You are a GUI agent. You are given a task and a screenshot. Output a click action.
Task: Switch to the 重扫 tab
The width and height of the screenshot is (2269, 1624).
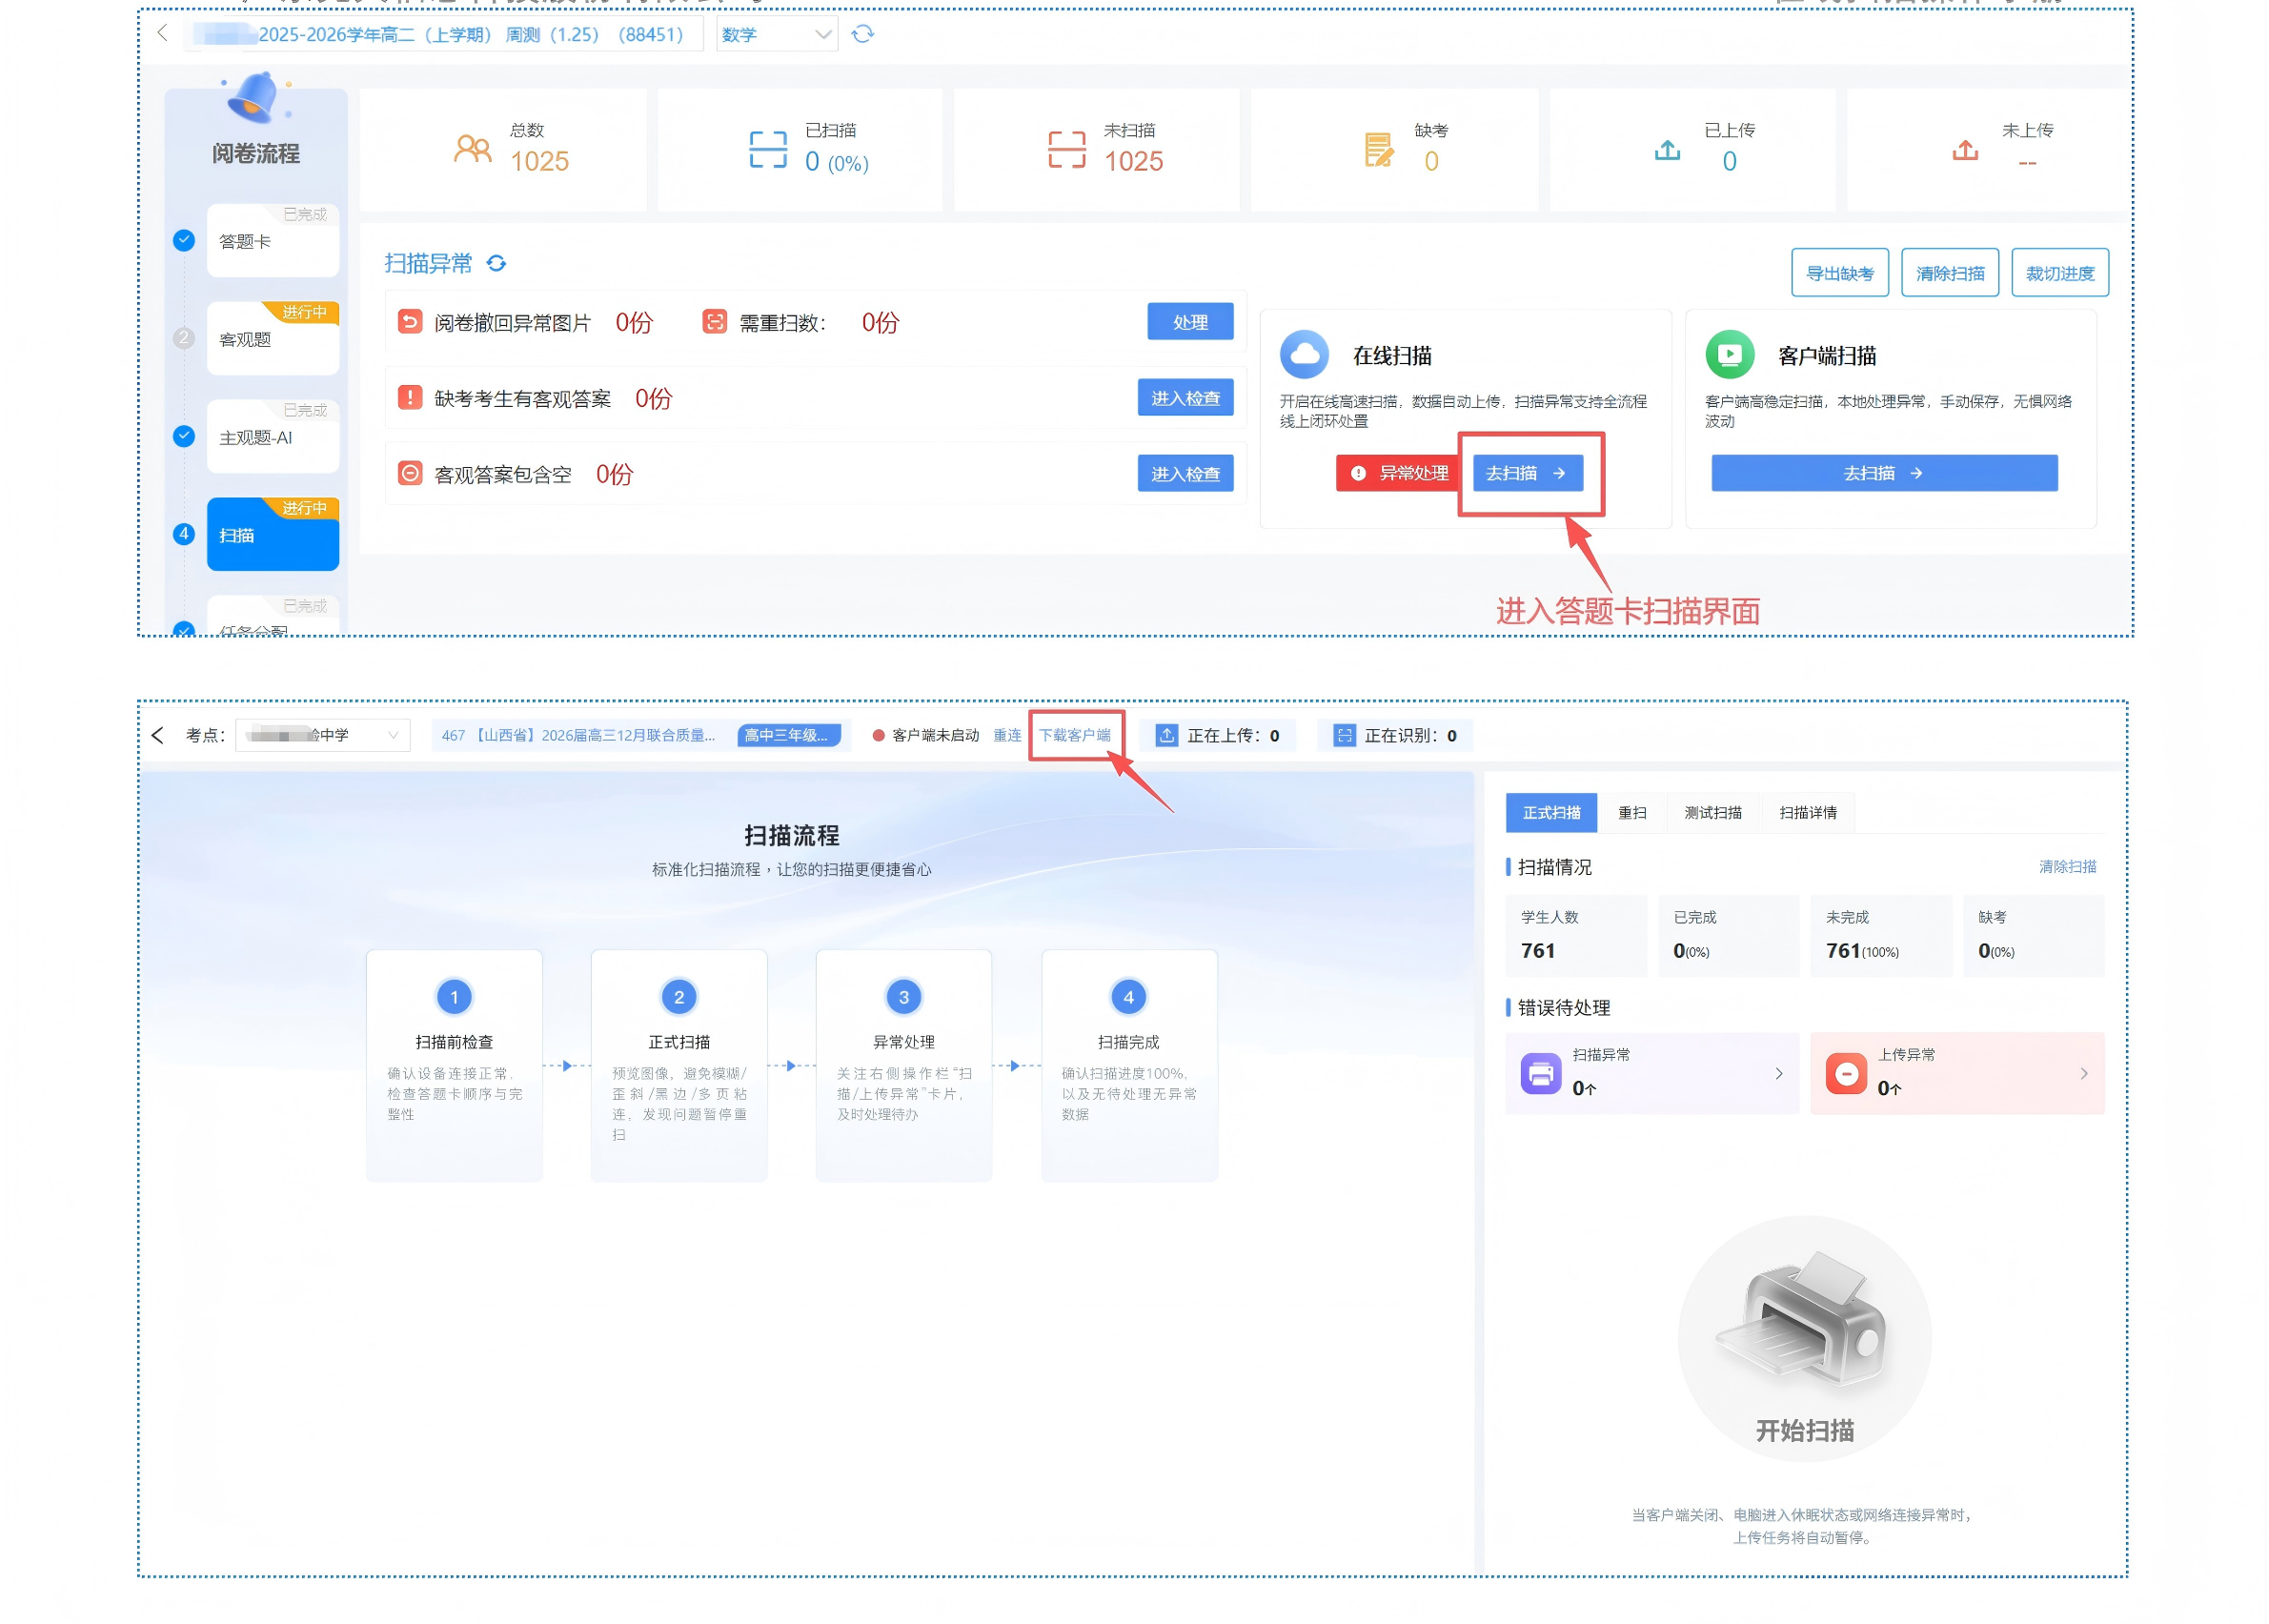[x=1631, y=812]
